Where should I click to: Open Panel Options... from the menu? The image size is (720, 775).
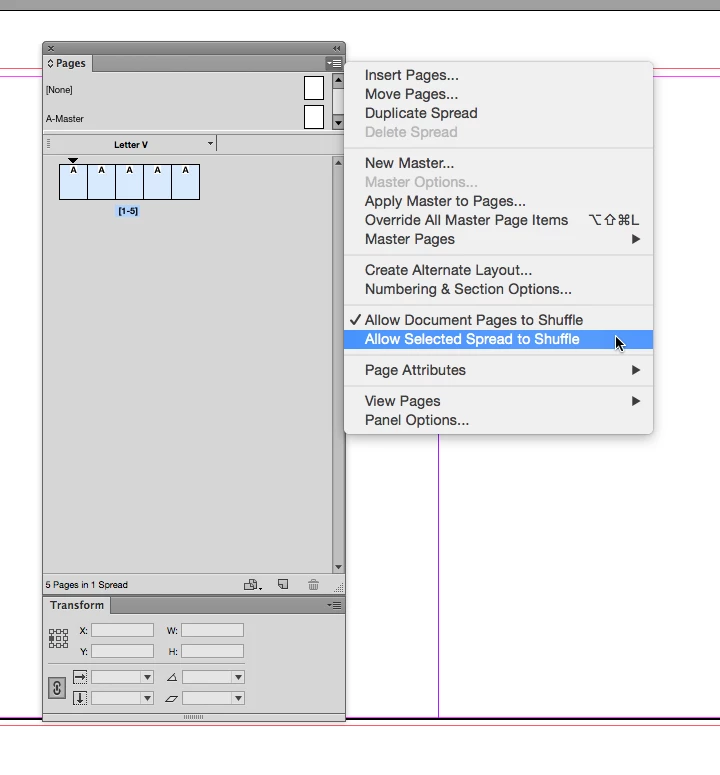[x=498, y=420]
